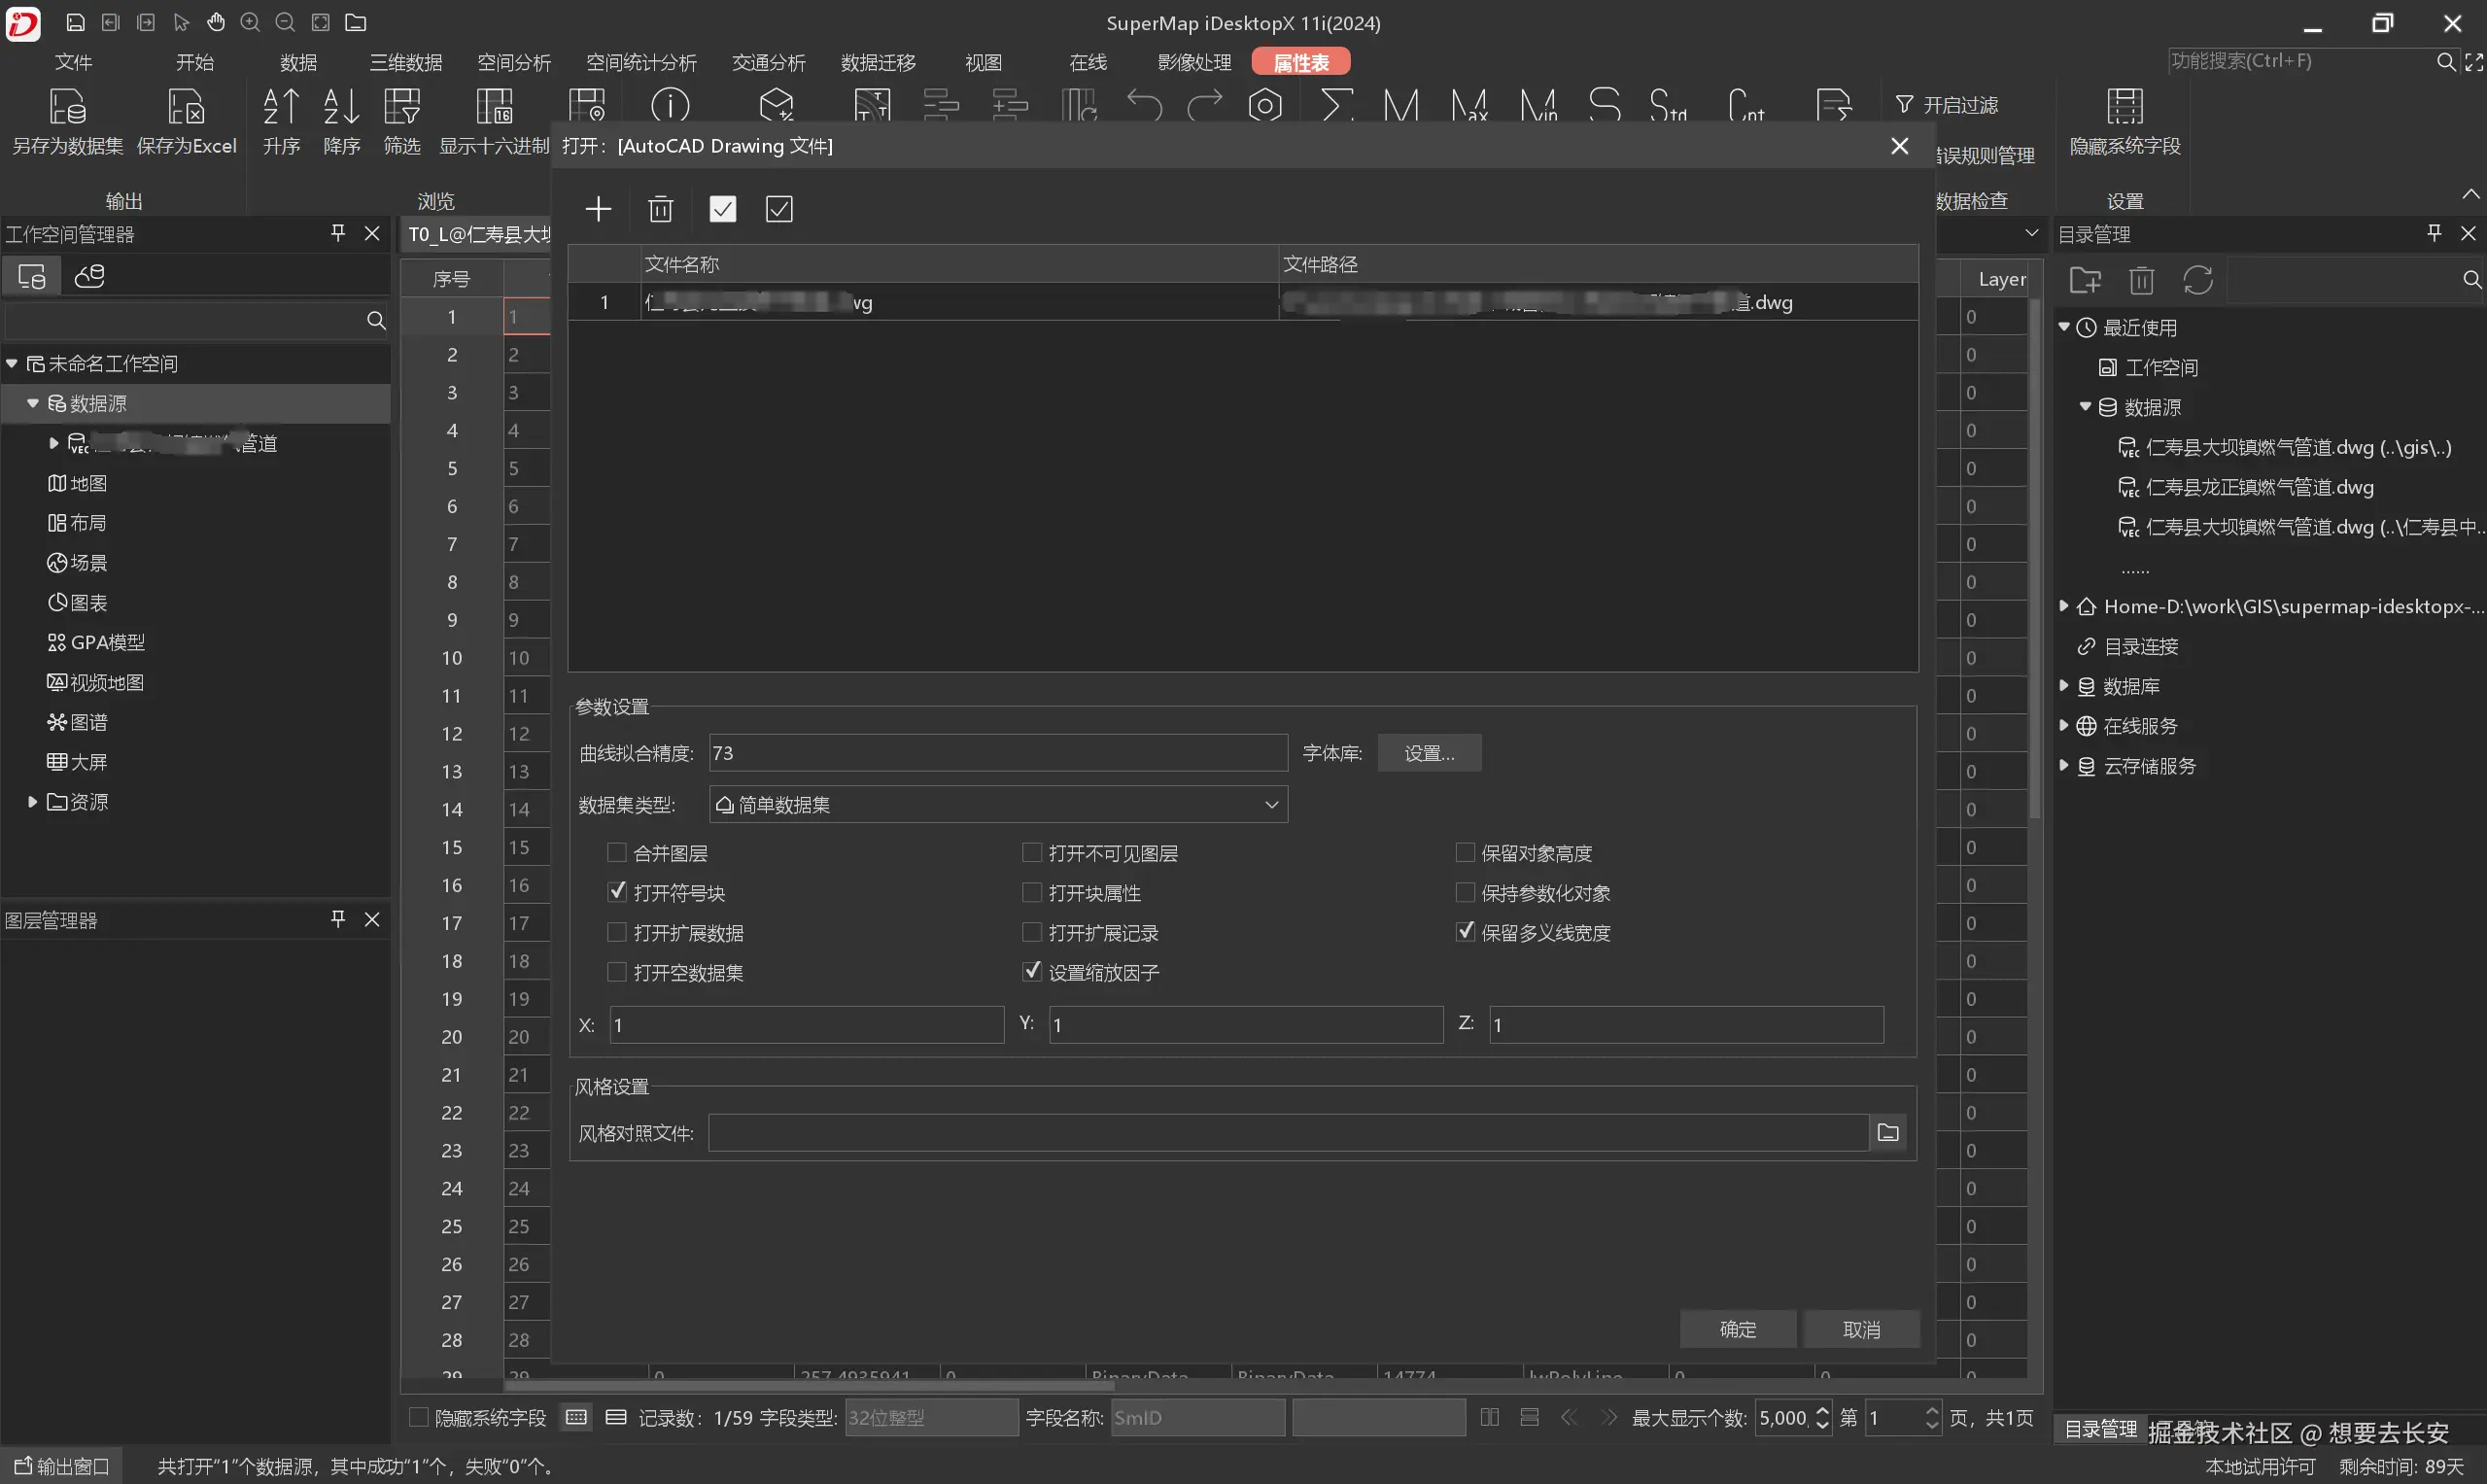Switch to the 开始 ribbon tab
2487x1484 pixels.
[195, 62]
